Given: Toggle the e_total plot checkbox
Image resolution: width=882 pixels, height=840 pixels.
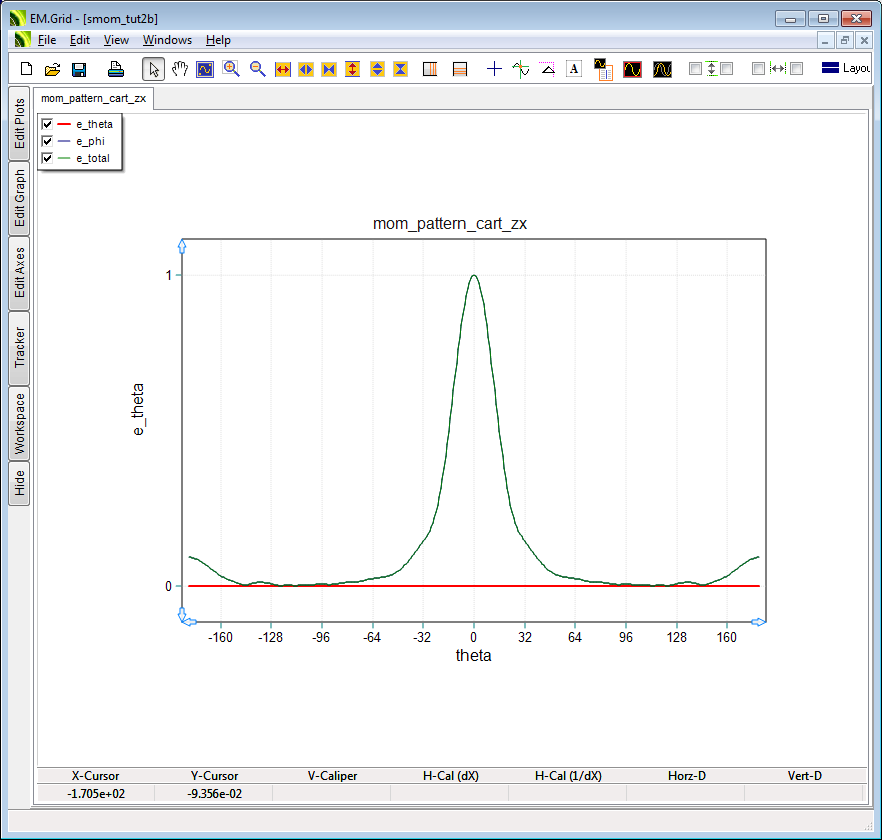Looking at the screenshot, I should coord(47,158).
